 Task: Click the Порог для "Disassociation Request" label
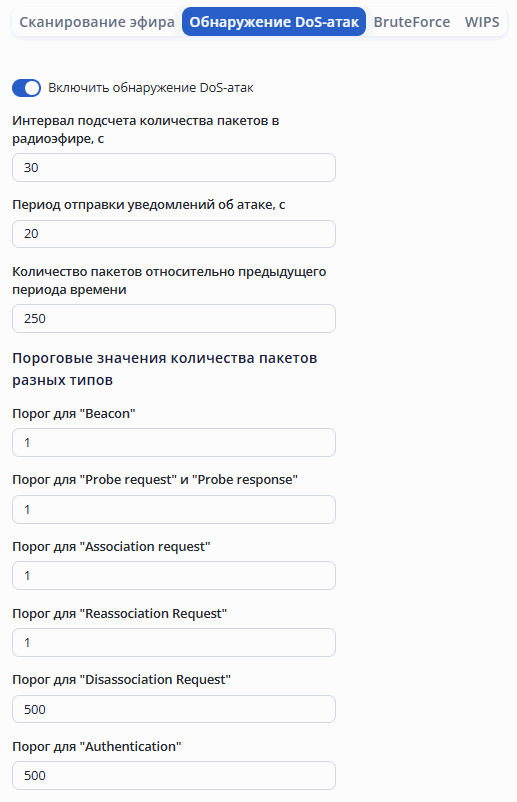(x=121, y=679)
